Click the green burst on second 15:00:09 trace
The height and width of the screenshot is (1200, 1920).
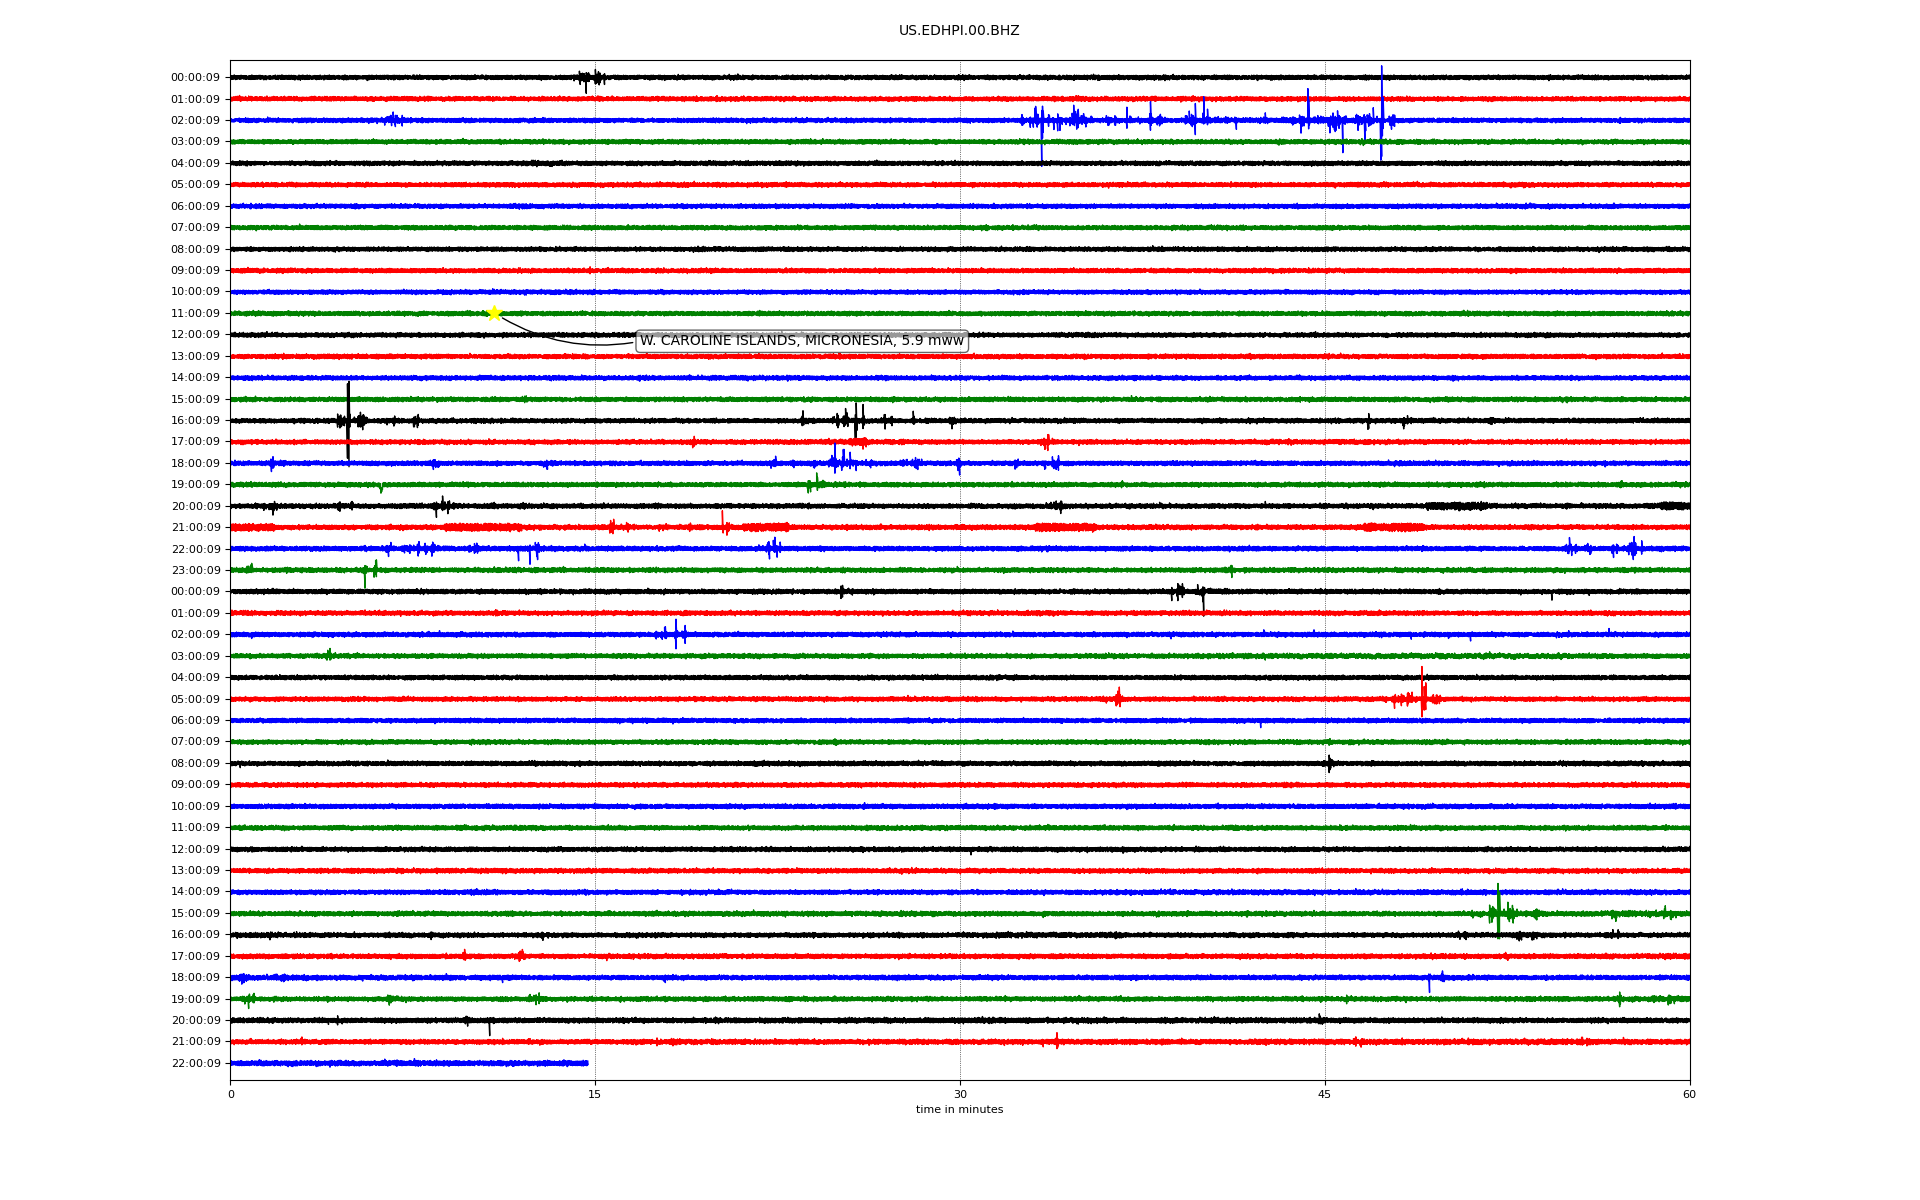click(x=1498, y=911)
